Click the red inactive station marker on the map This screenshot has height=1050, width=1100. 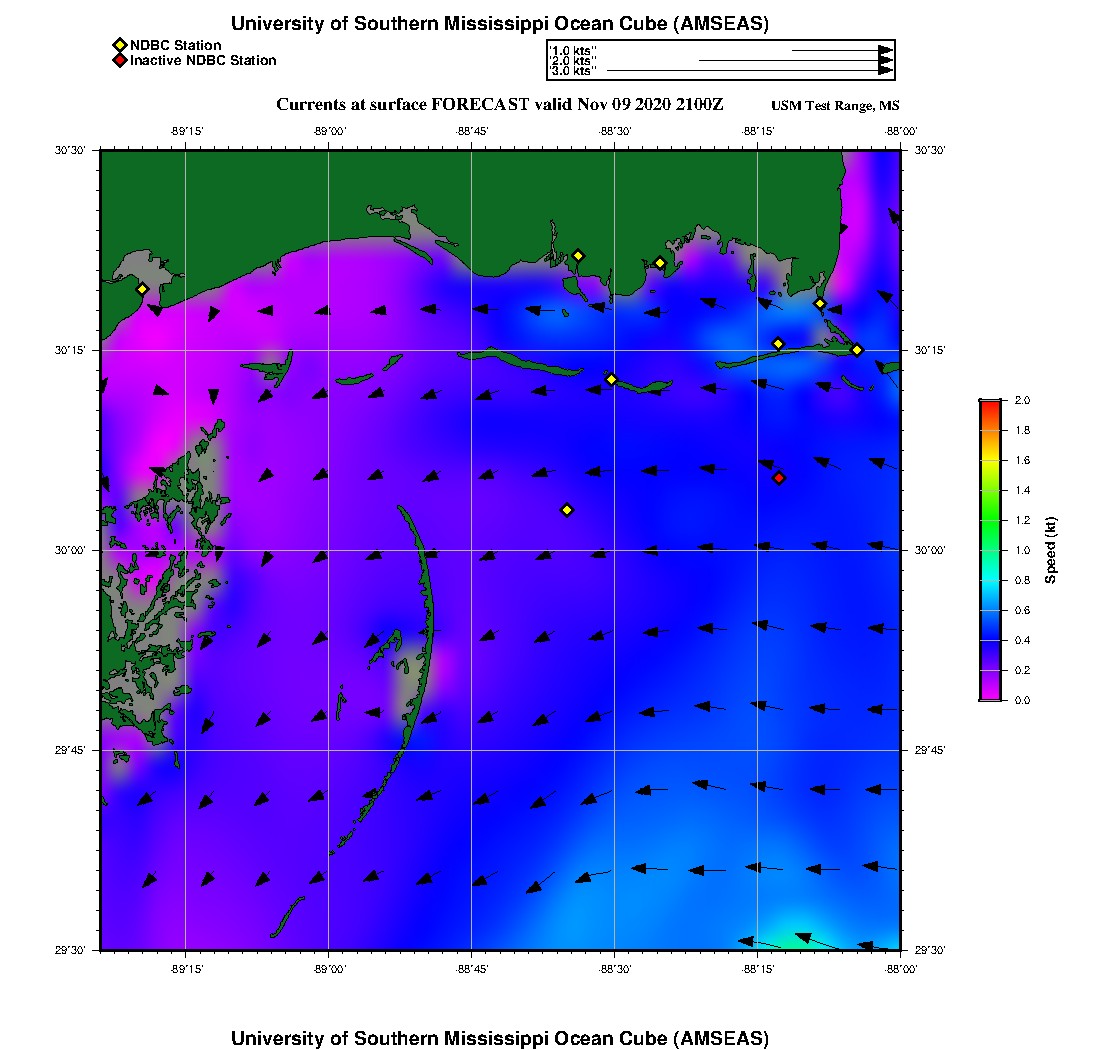779,478
